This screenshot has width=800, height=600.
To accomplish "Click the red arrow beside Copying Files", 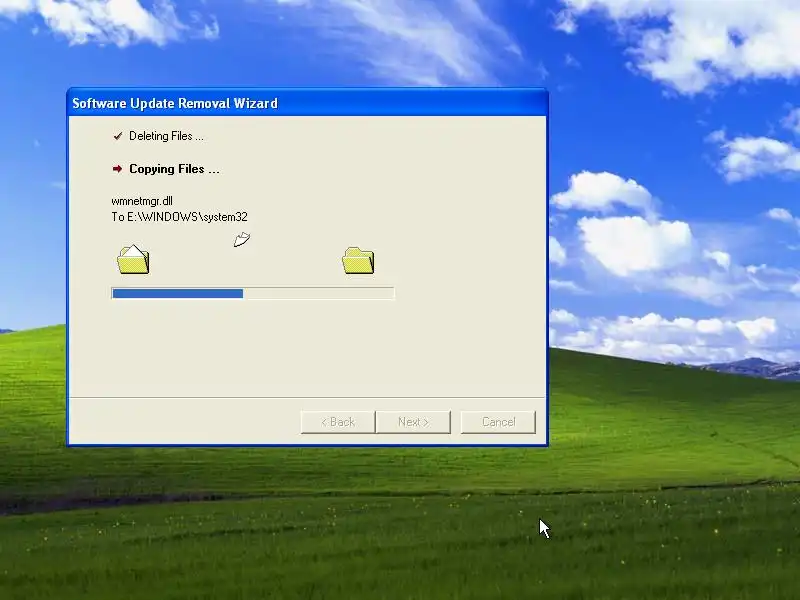I will (x=117, y=168).
